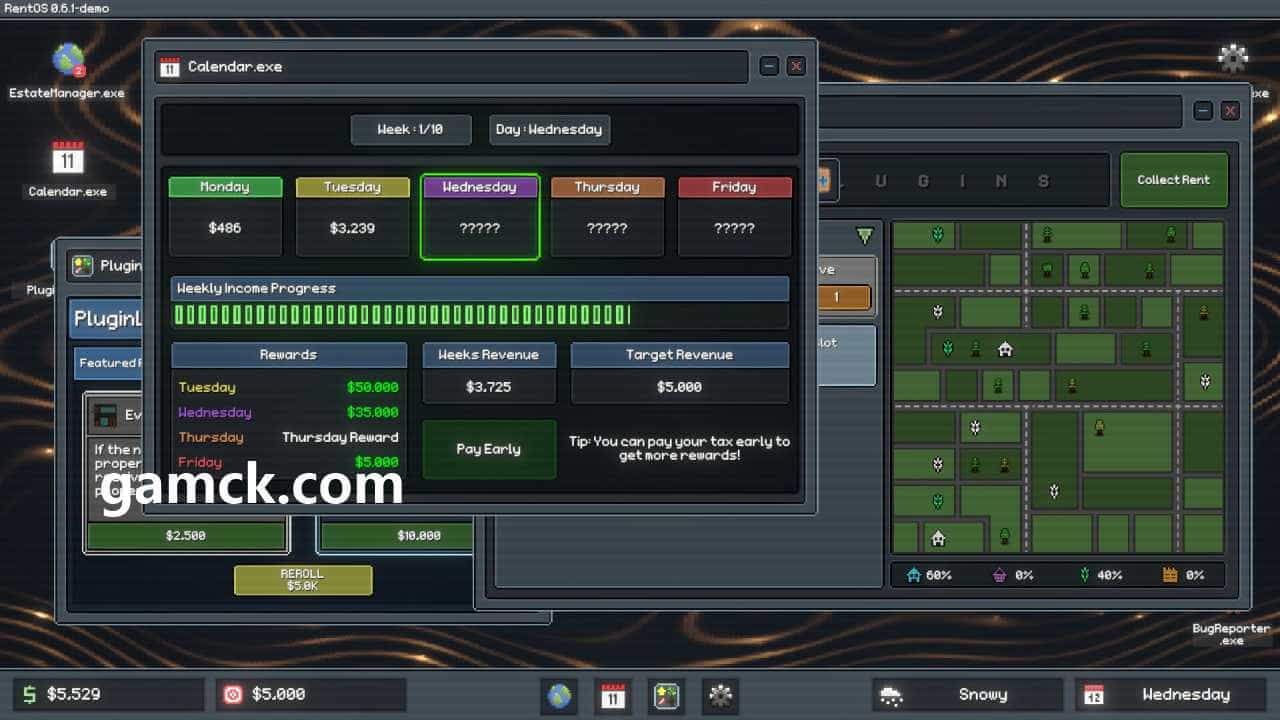
Task: Buy the plugin priced $2.500
Action: pos(186,536)
